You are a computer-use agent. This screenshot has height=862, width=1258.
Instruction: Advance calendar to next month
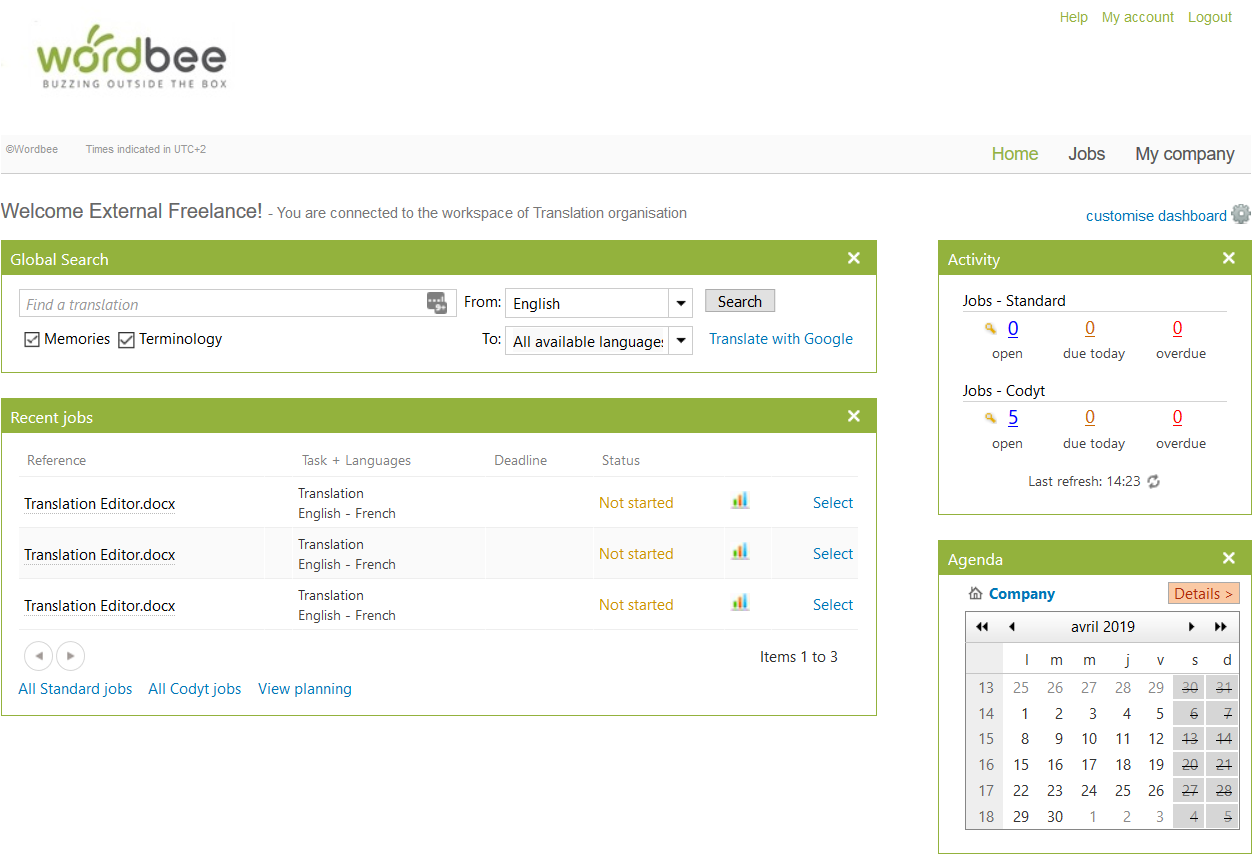[1191, 627]
